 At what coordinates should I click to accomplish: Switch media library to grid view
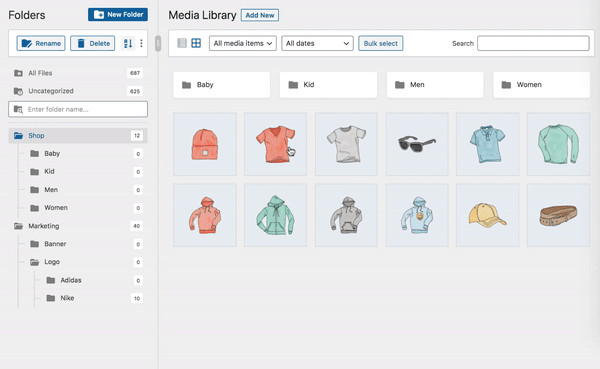tap(196, 43)
